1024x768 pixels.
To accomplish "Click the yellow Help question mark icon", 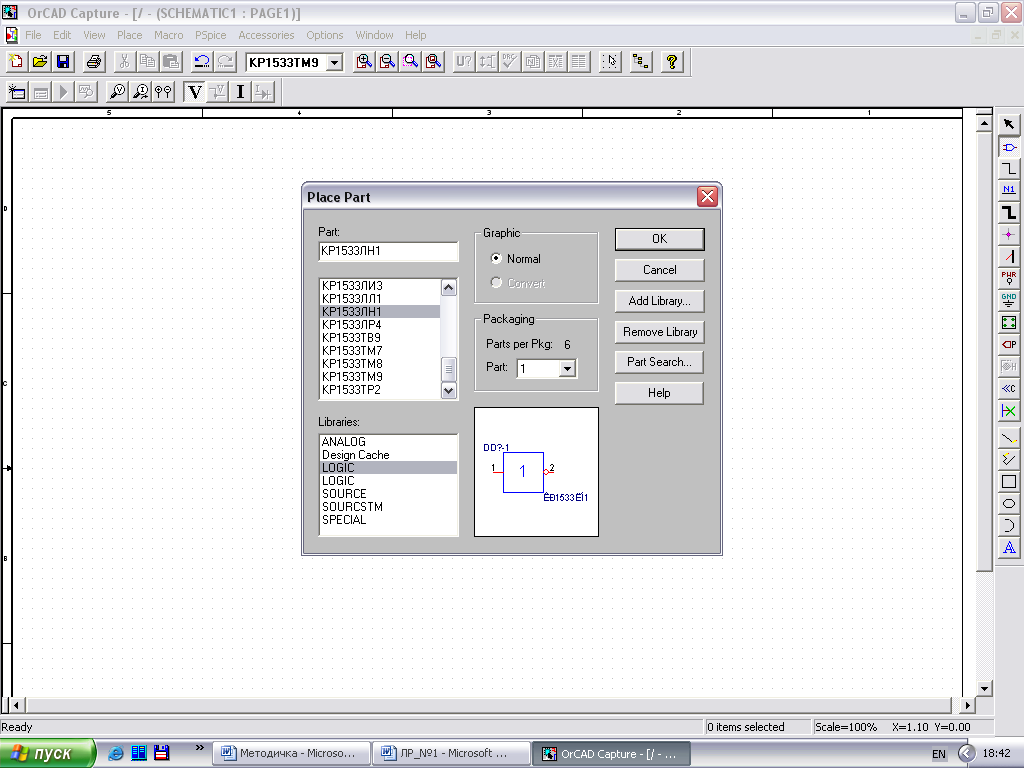I will [671, 62].
